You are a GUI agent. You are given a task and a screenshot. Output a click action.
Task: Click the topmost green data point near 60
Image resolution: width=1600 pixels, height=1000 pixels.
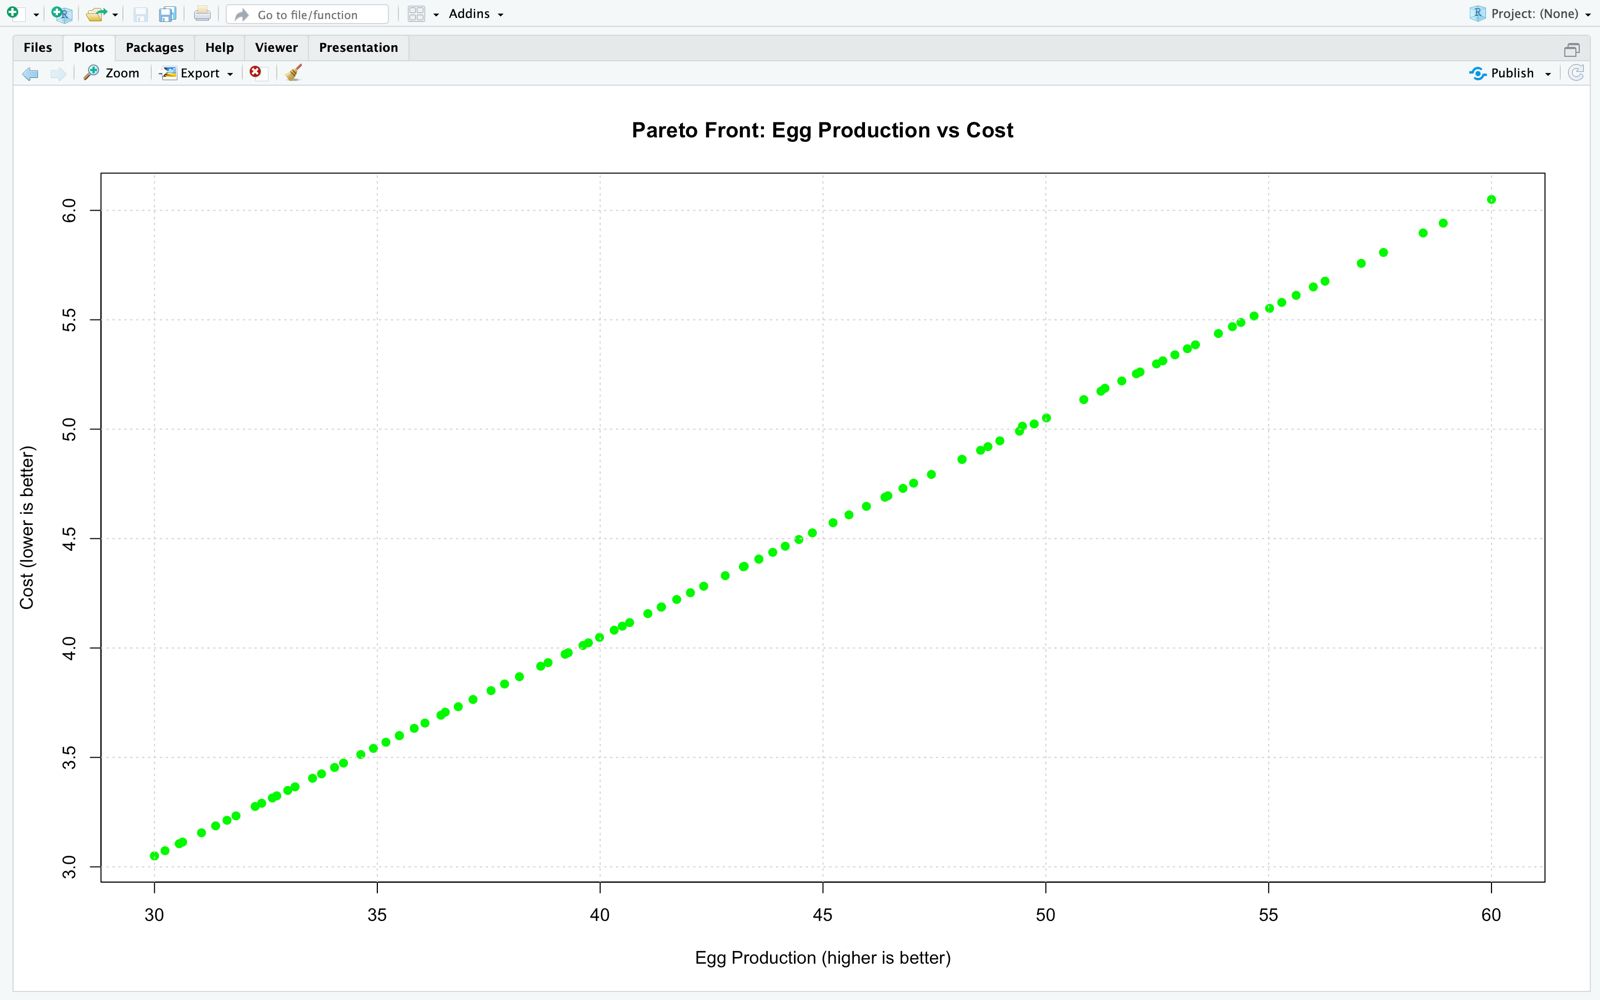[1491, 200]
